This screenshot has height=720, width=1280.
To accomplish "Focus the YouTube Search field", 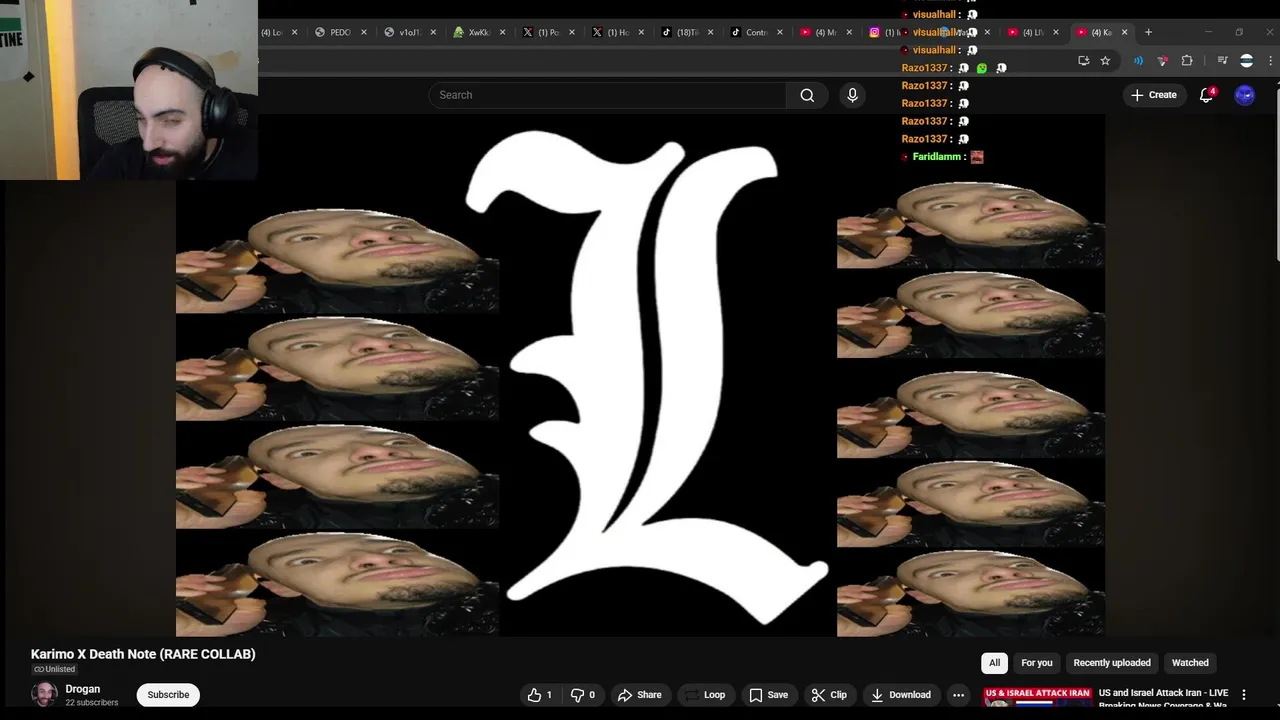I will click(x=608, y=95).
